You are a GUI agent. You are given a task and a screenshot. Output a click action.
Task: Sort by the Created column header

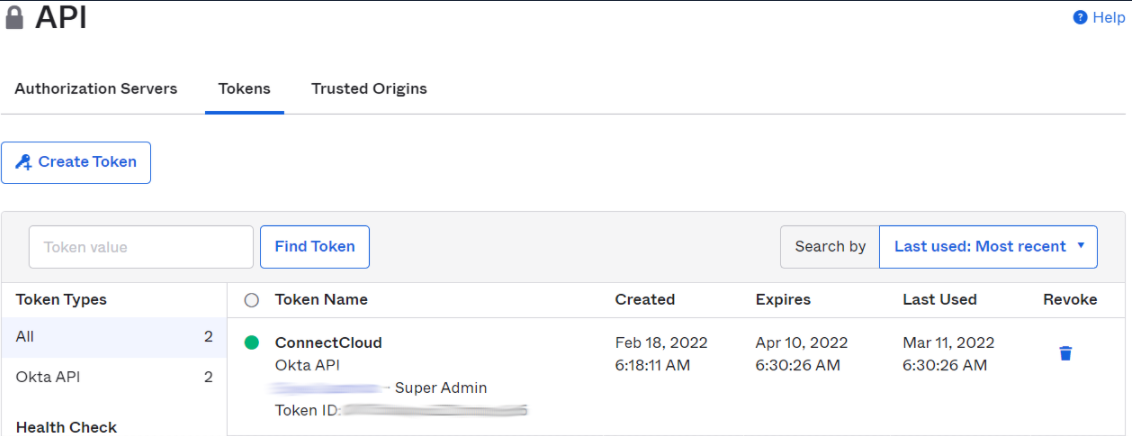(645, 300)
